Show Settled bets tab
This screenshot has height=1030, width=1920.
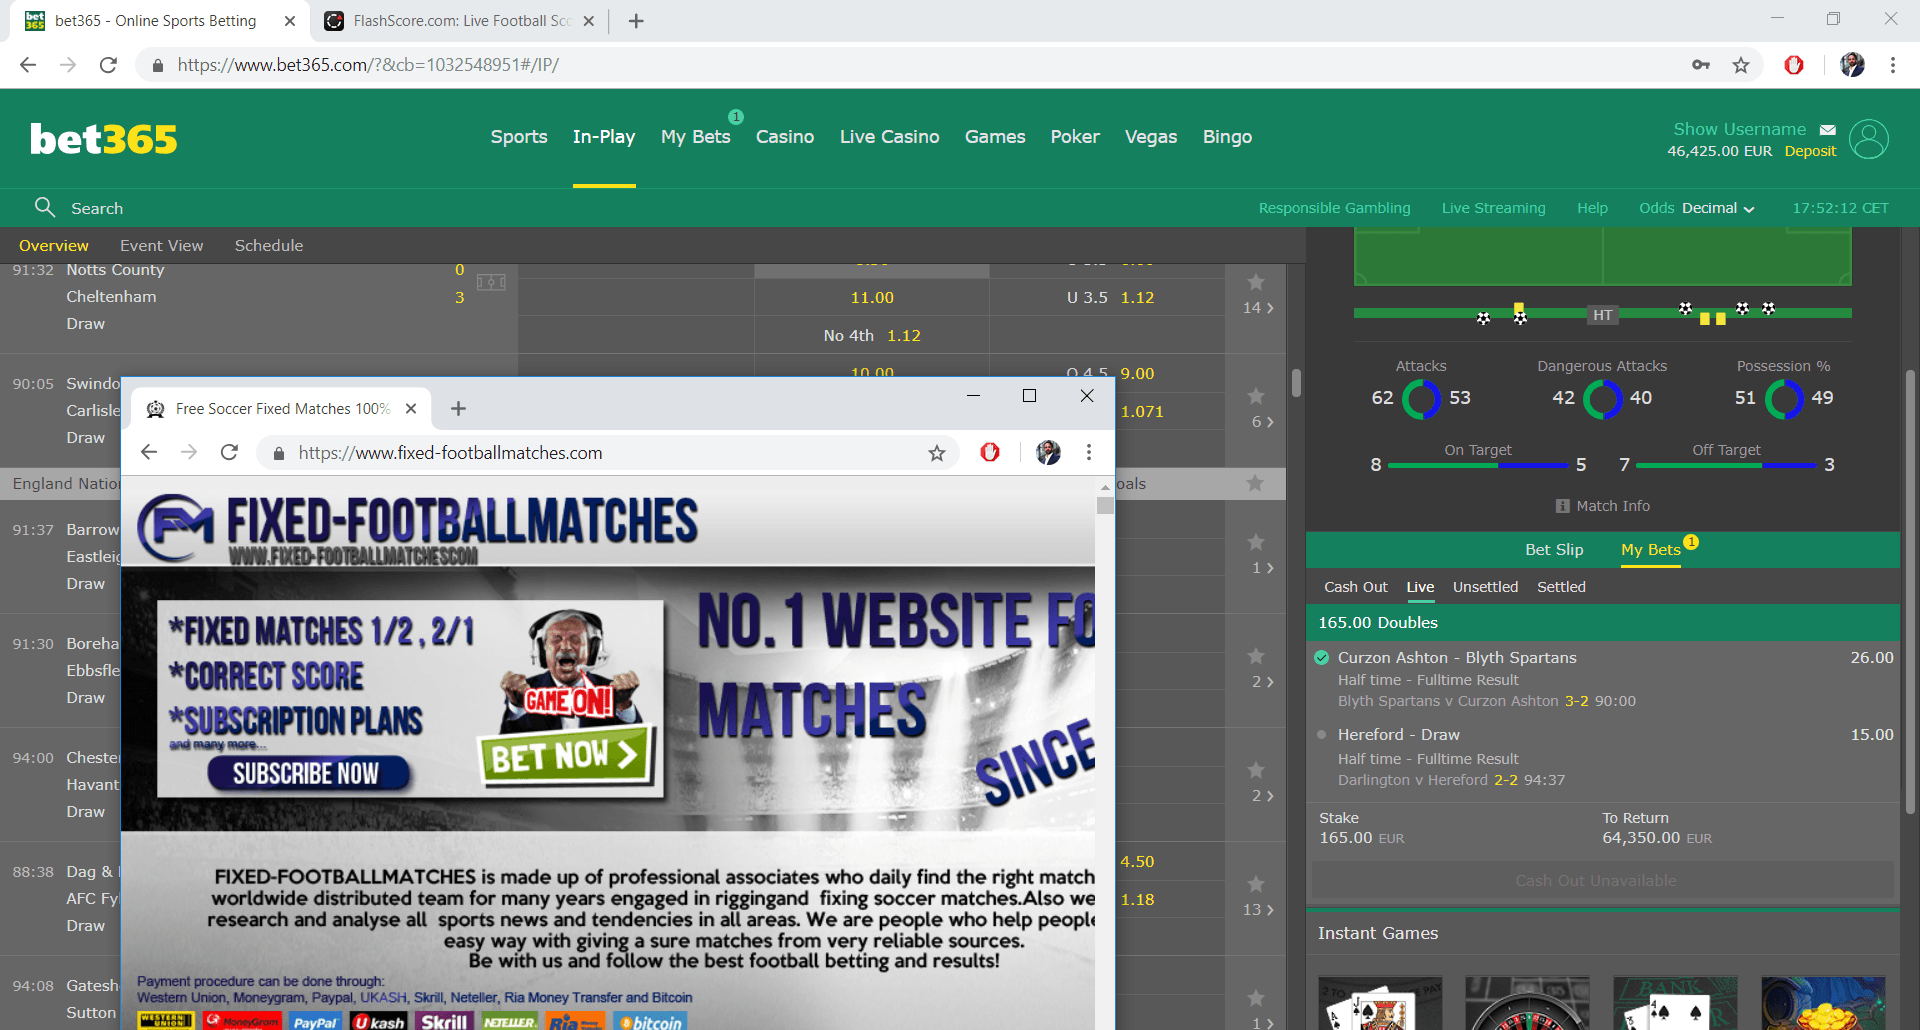point(1561,587)
